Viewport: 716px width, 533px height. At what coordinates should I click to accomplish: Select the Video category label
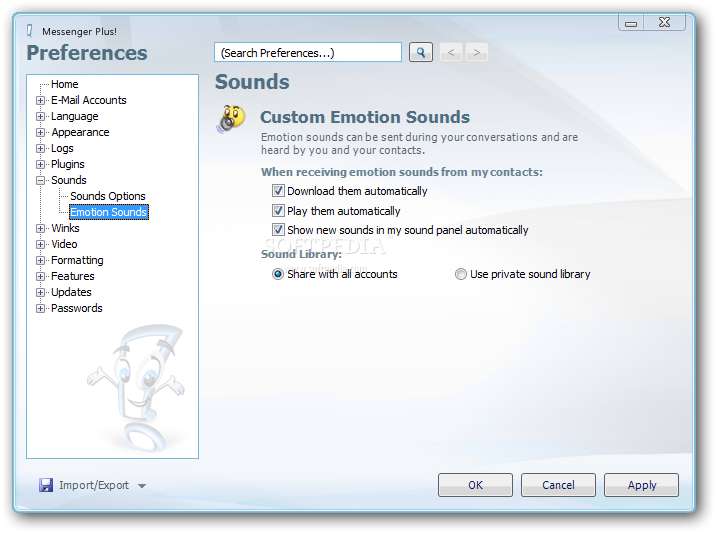coord(64,244)
